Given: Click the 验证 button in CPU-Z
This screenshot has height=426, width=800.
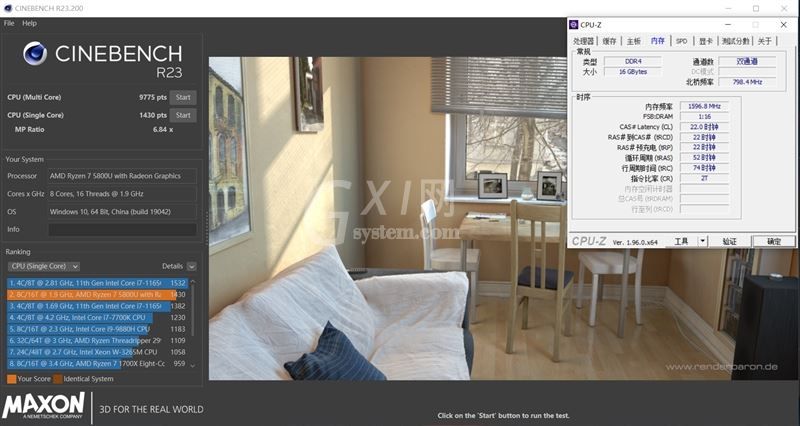Looking at the screenshot, I should pyautogui.click(x=730, y=241).
